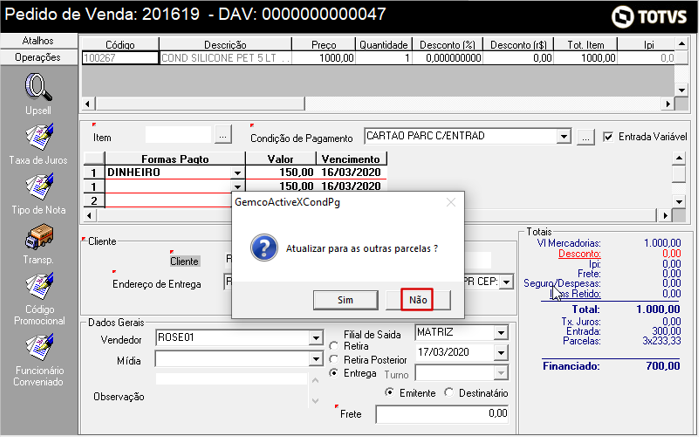Viewport: 699px width, 437px height.
Task: Select the Vencimento column header
Action: [x=351, y=159]
